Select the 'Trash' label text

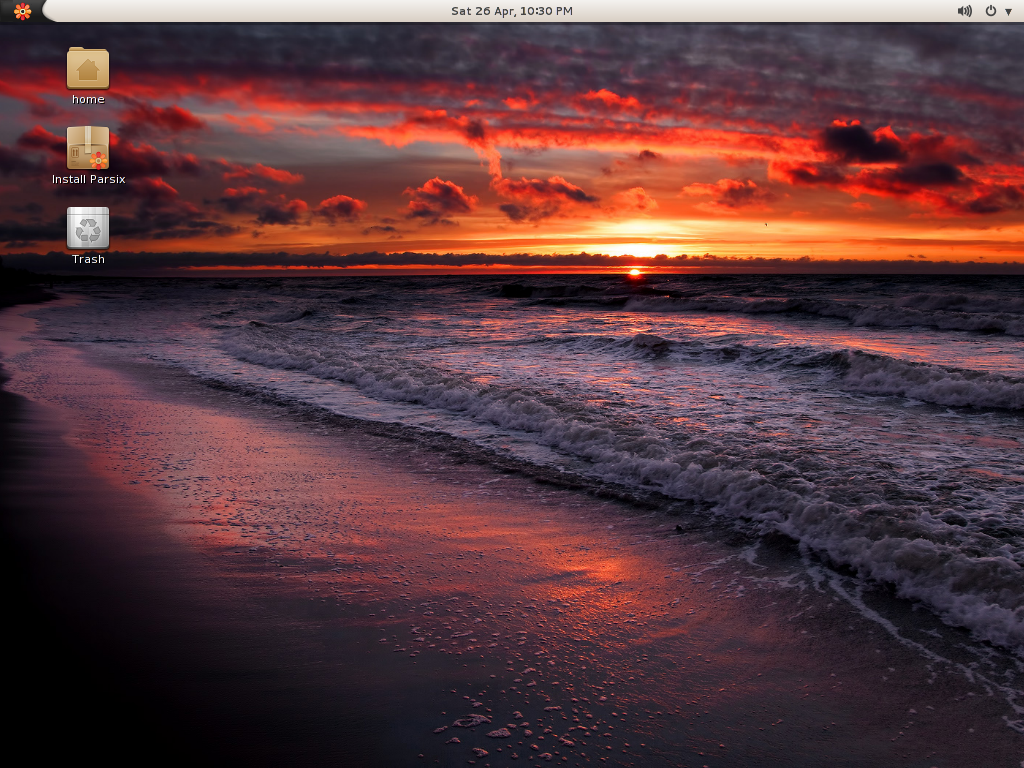pos(88,259)
